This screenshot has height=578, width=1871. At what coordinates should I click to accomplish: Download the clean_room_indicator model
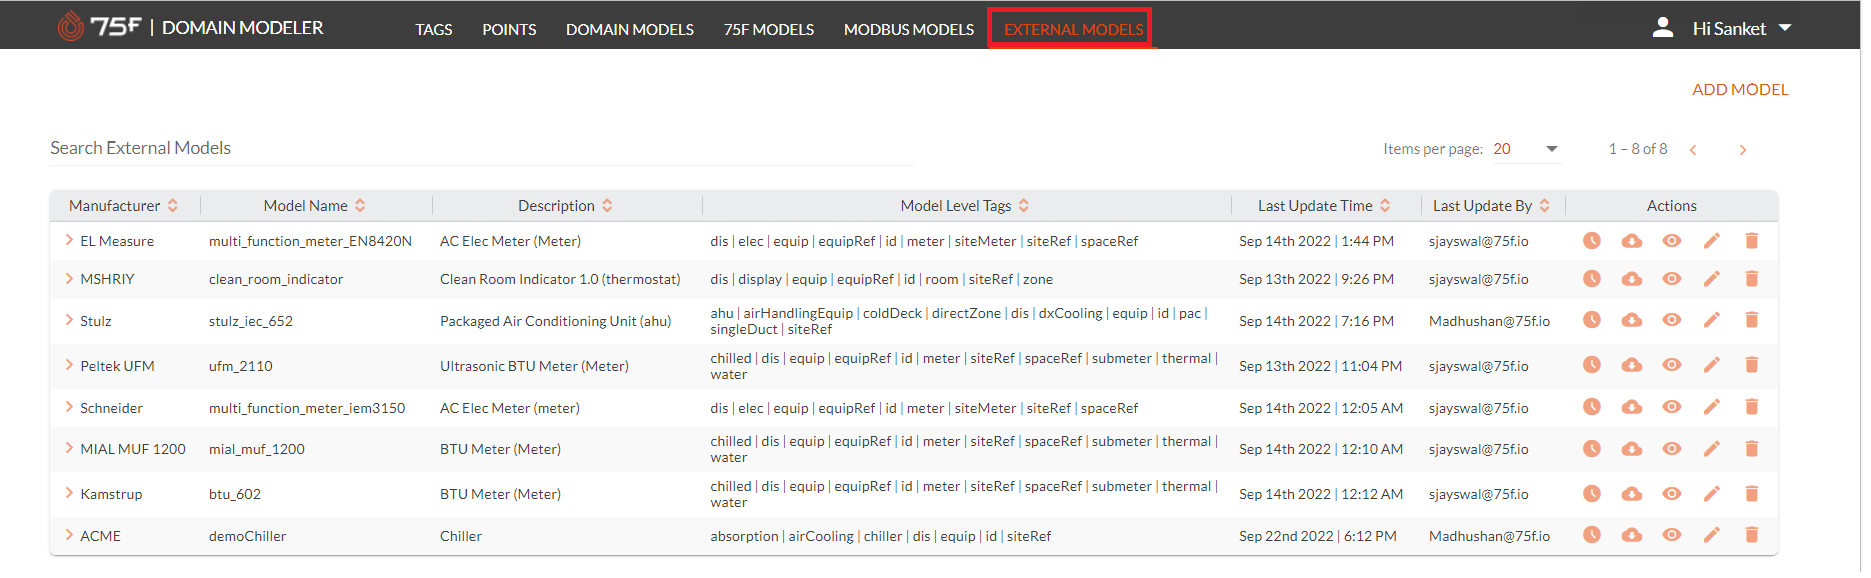[1632, 279]
